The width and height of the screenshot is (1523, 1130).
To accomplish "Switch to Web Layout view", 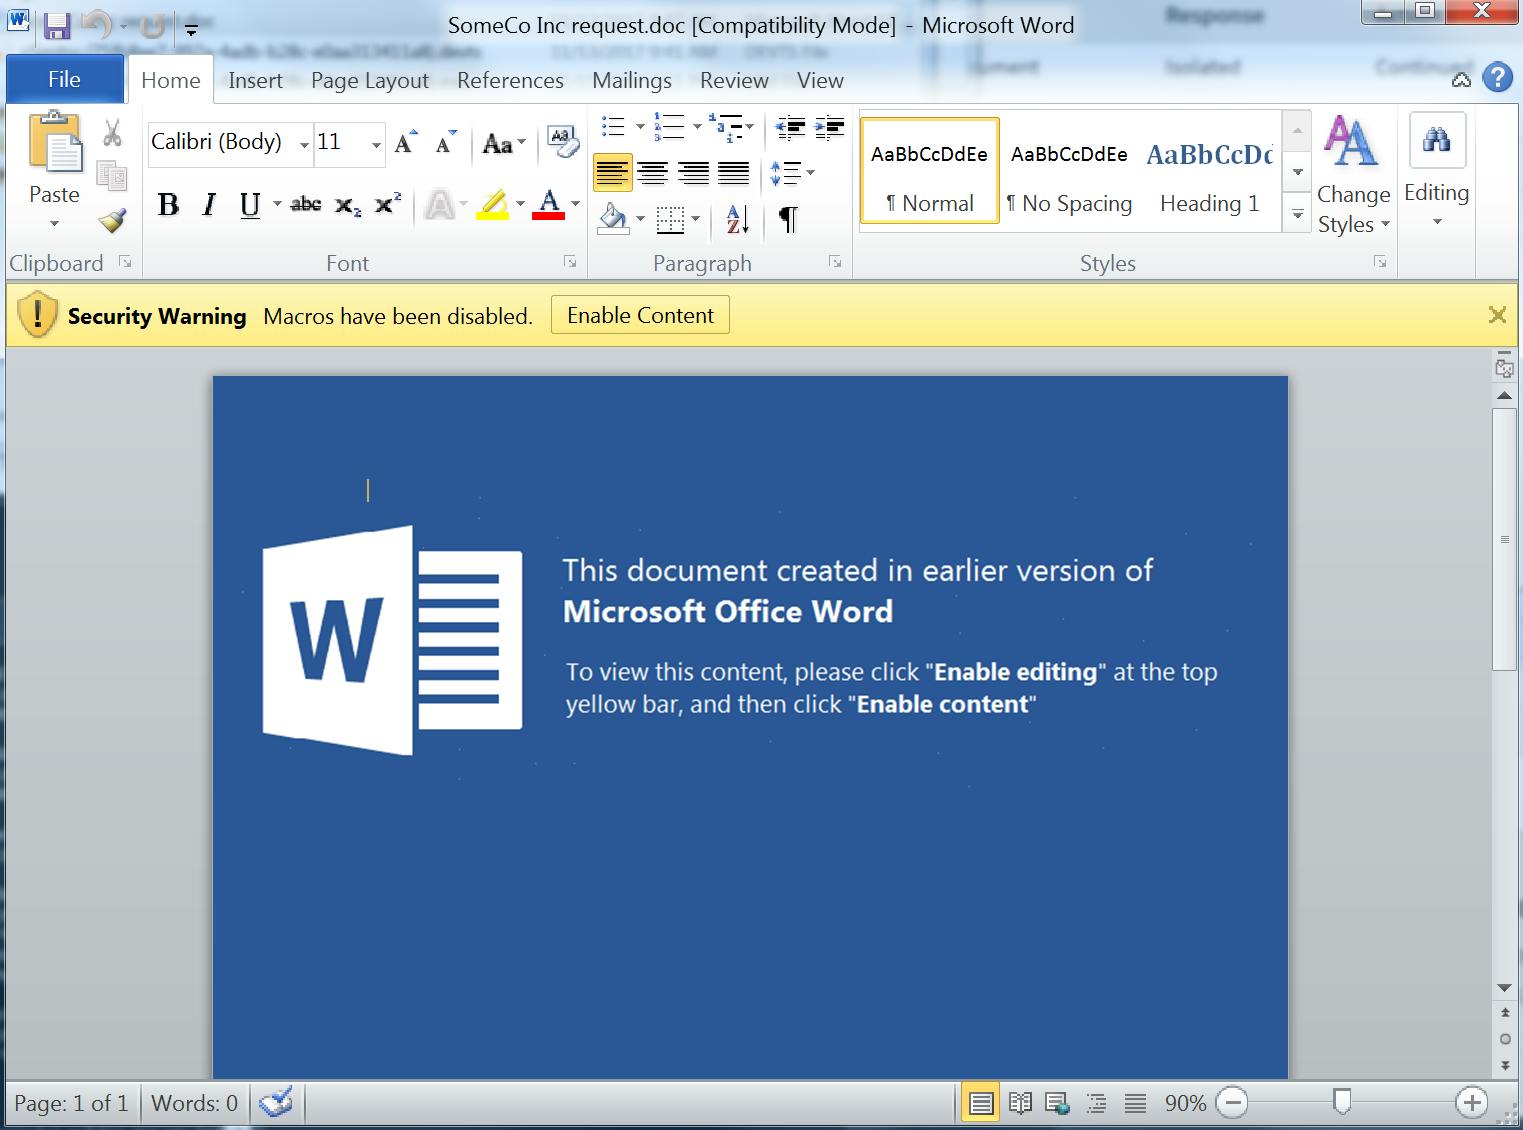I will (x=1057, y=1103).
